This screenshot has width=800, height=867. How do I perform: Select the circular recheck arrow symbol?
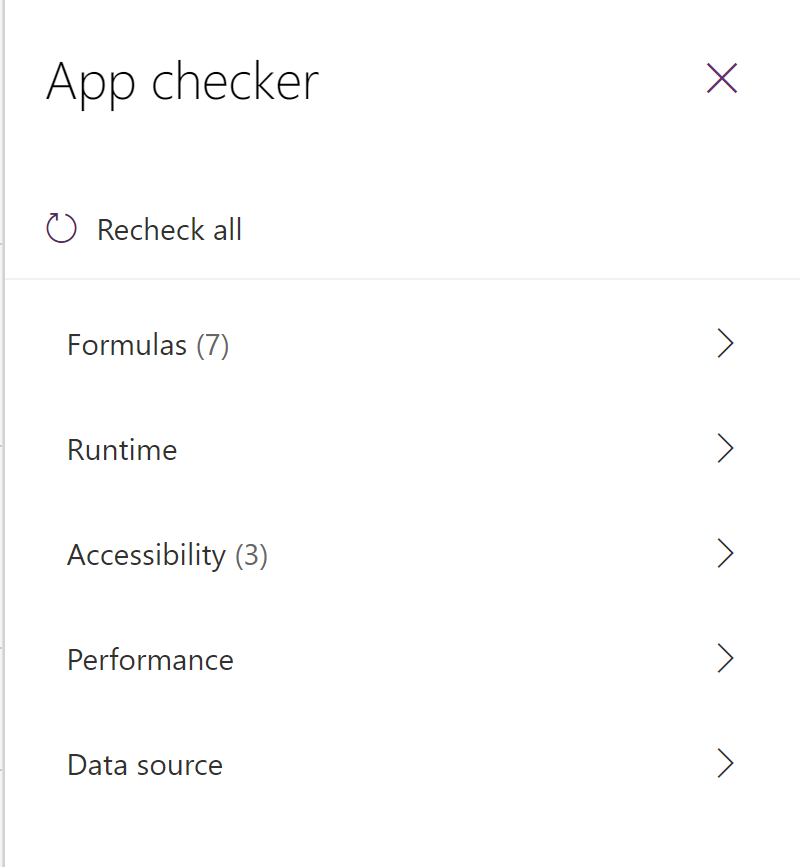click(x=61, y=228)
